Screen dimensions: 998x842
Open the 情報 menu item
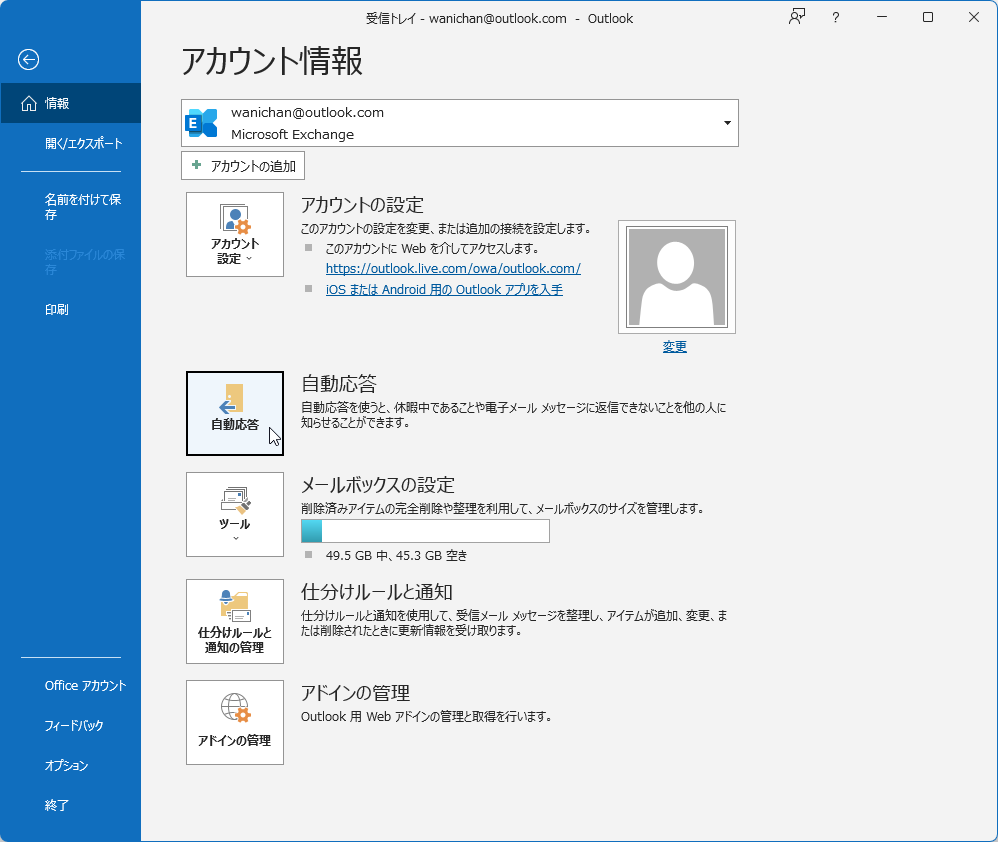click(71, 103)
